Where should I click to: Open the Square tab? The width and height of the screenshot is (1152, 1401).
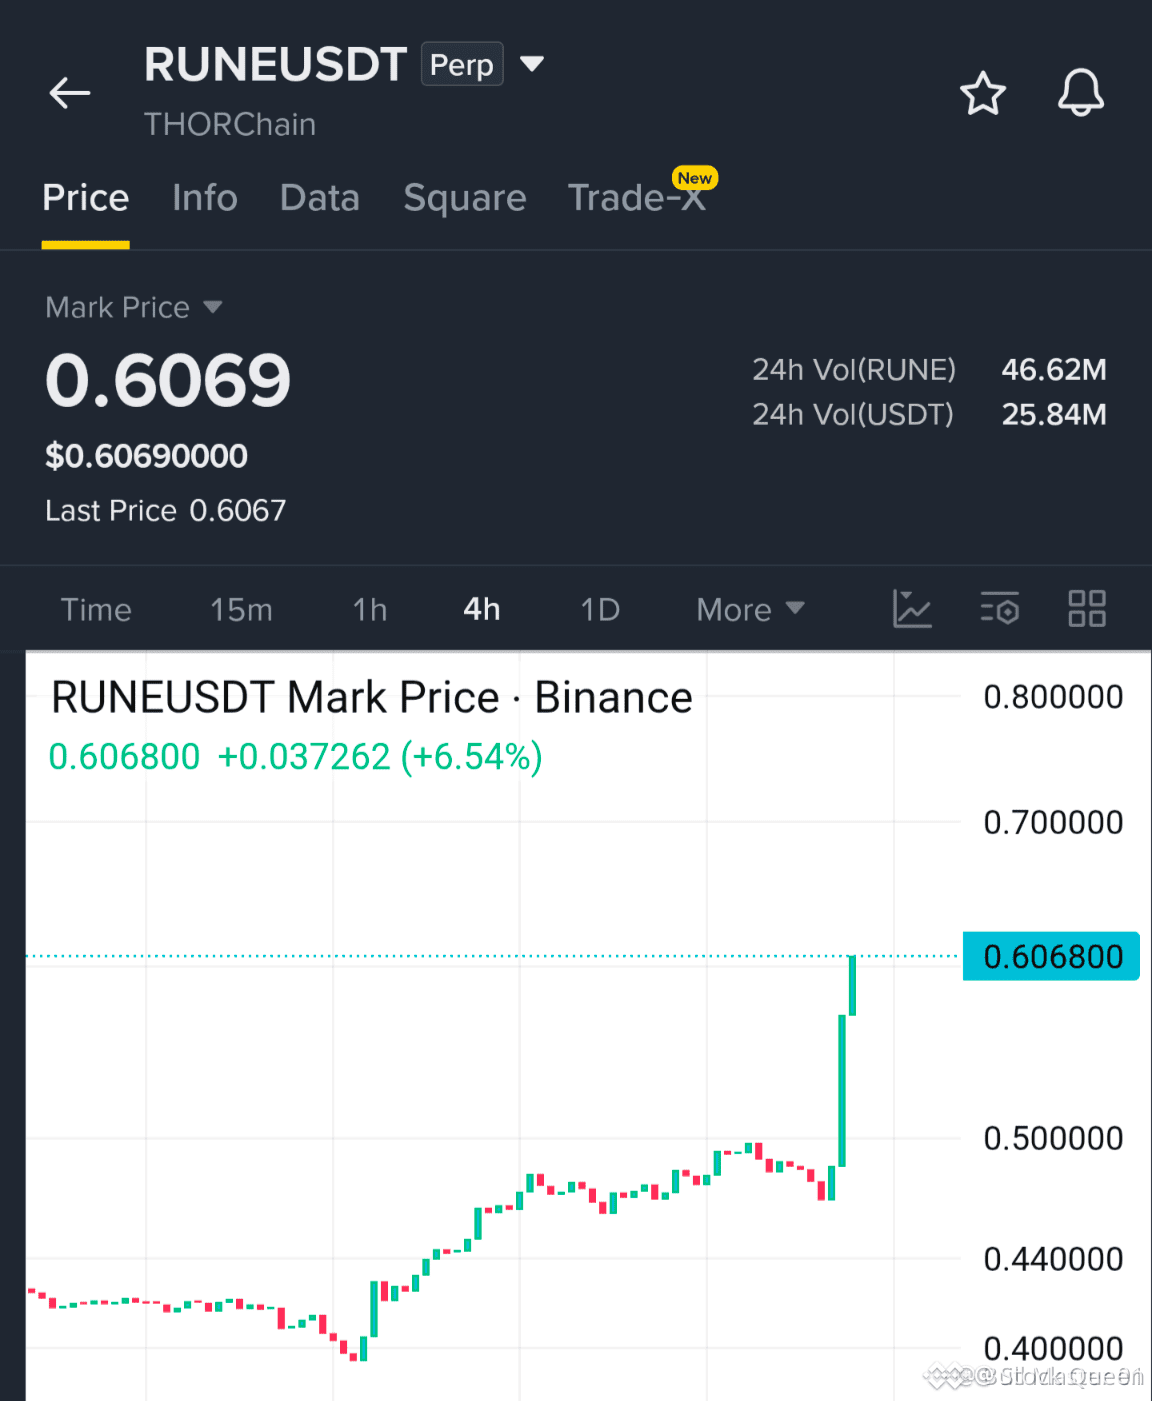point(464,198)
